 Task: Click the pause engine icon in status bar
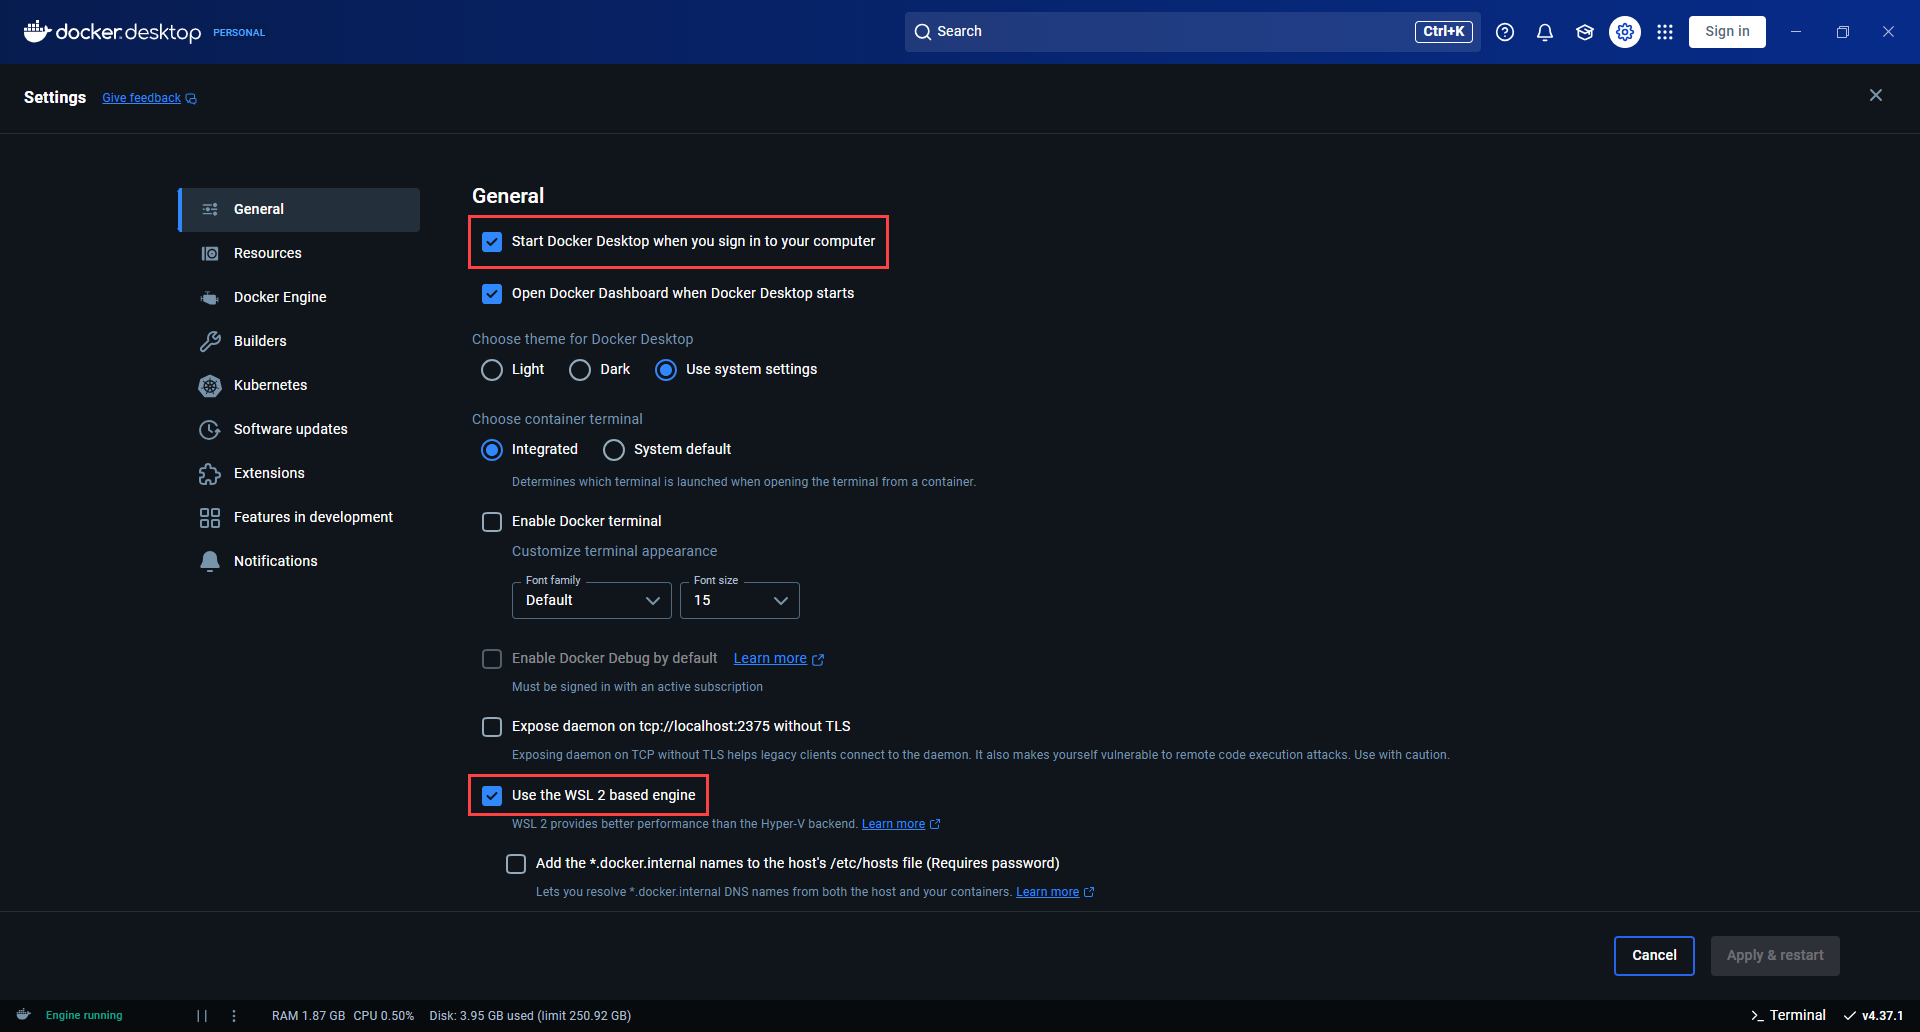202,1016
